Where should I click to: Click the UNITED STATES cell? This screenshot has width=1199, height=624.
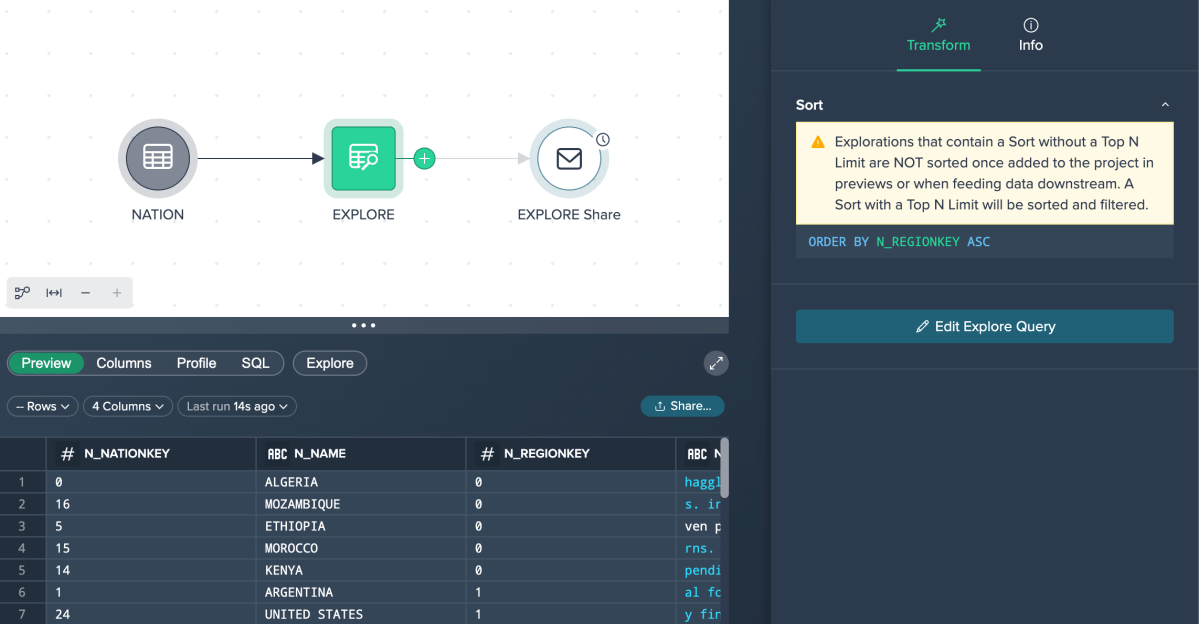361,614
